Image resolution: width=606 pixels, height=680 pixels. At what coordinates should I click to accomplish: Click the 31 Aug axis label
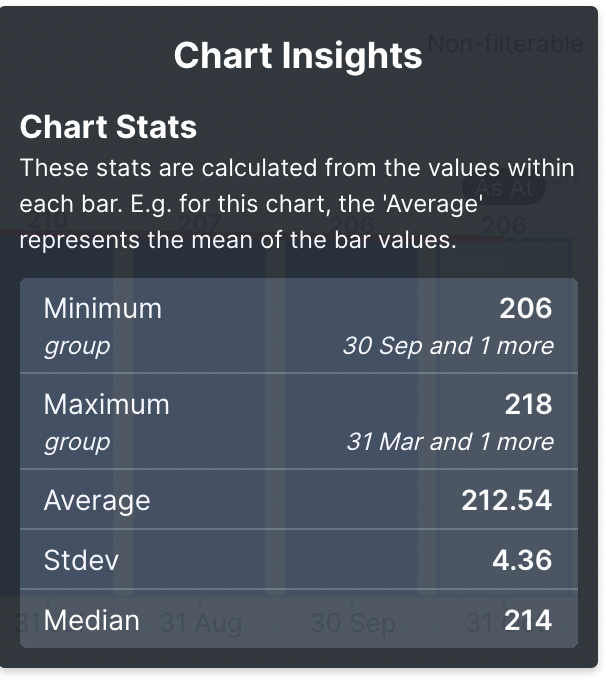pos(201,624)
